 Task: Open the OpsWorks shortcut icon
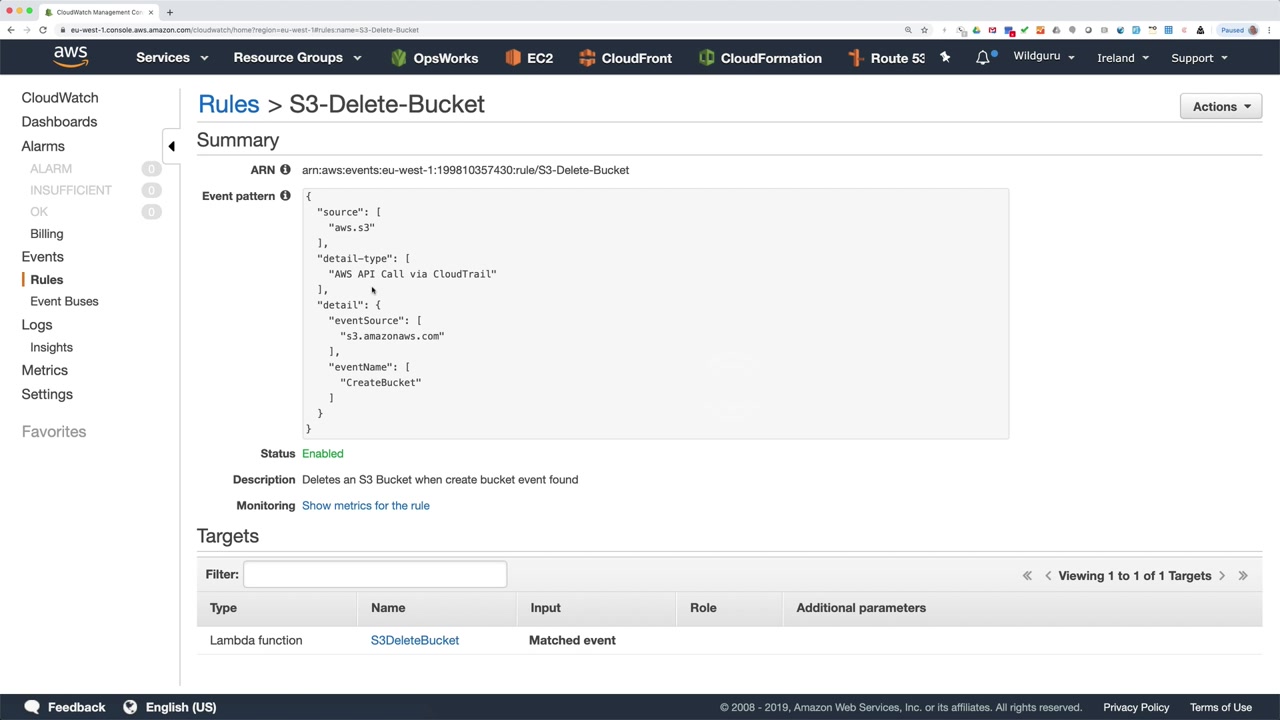tap(399, 58)
